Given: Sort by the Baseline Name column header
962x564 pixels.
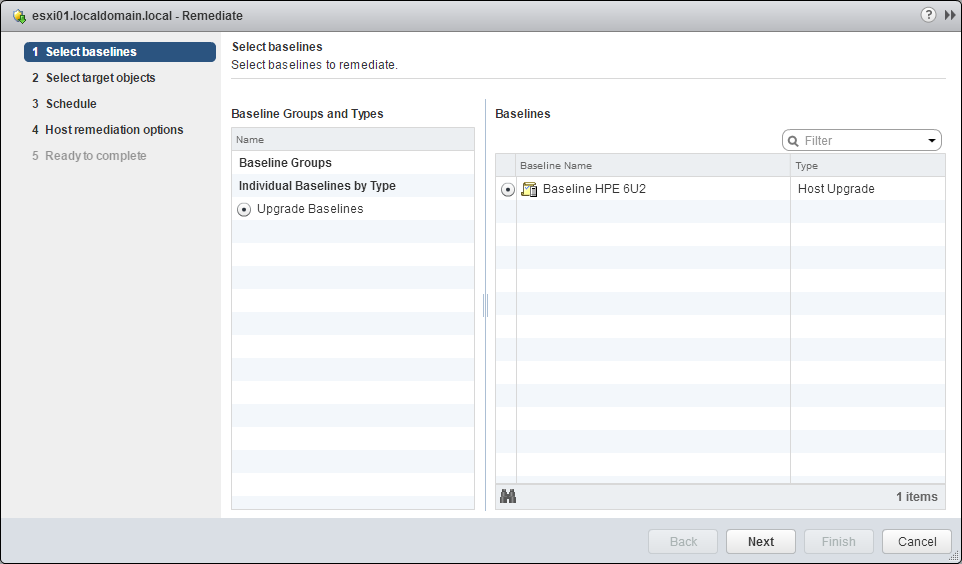Looking at the screenshot, I should tap(652, 166).
